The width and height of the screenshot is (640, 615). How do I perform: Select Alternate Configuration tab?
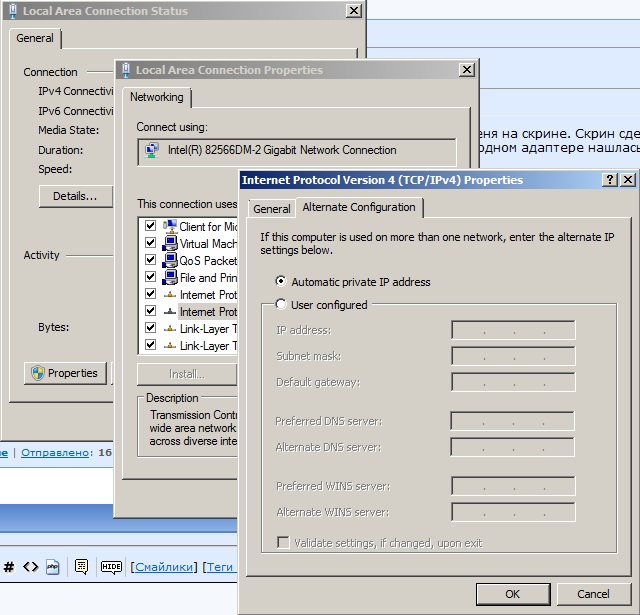359,207
